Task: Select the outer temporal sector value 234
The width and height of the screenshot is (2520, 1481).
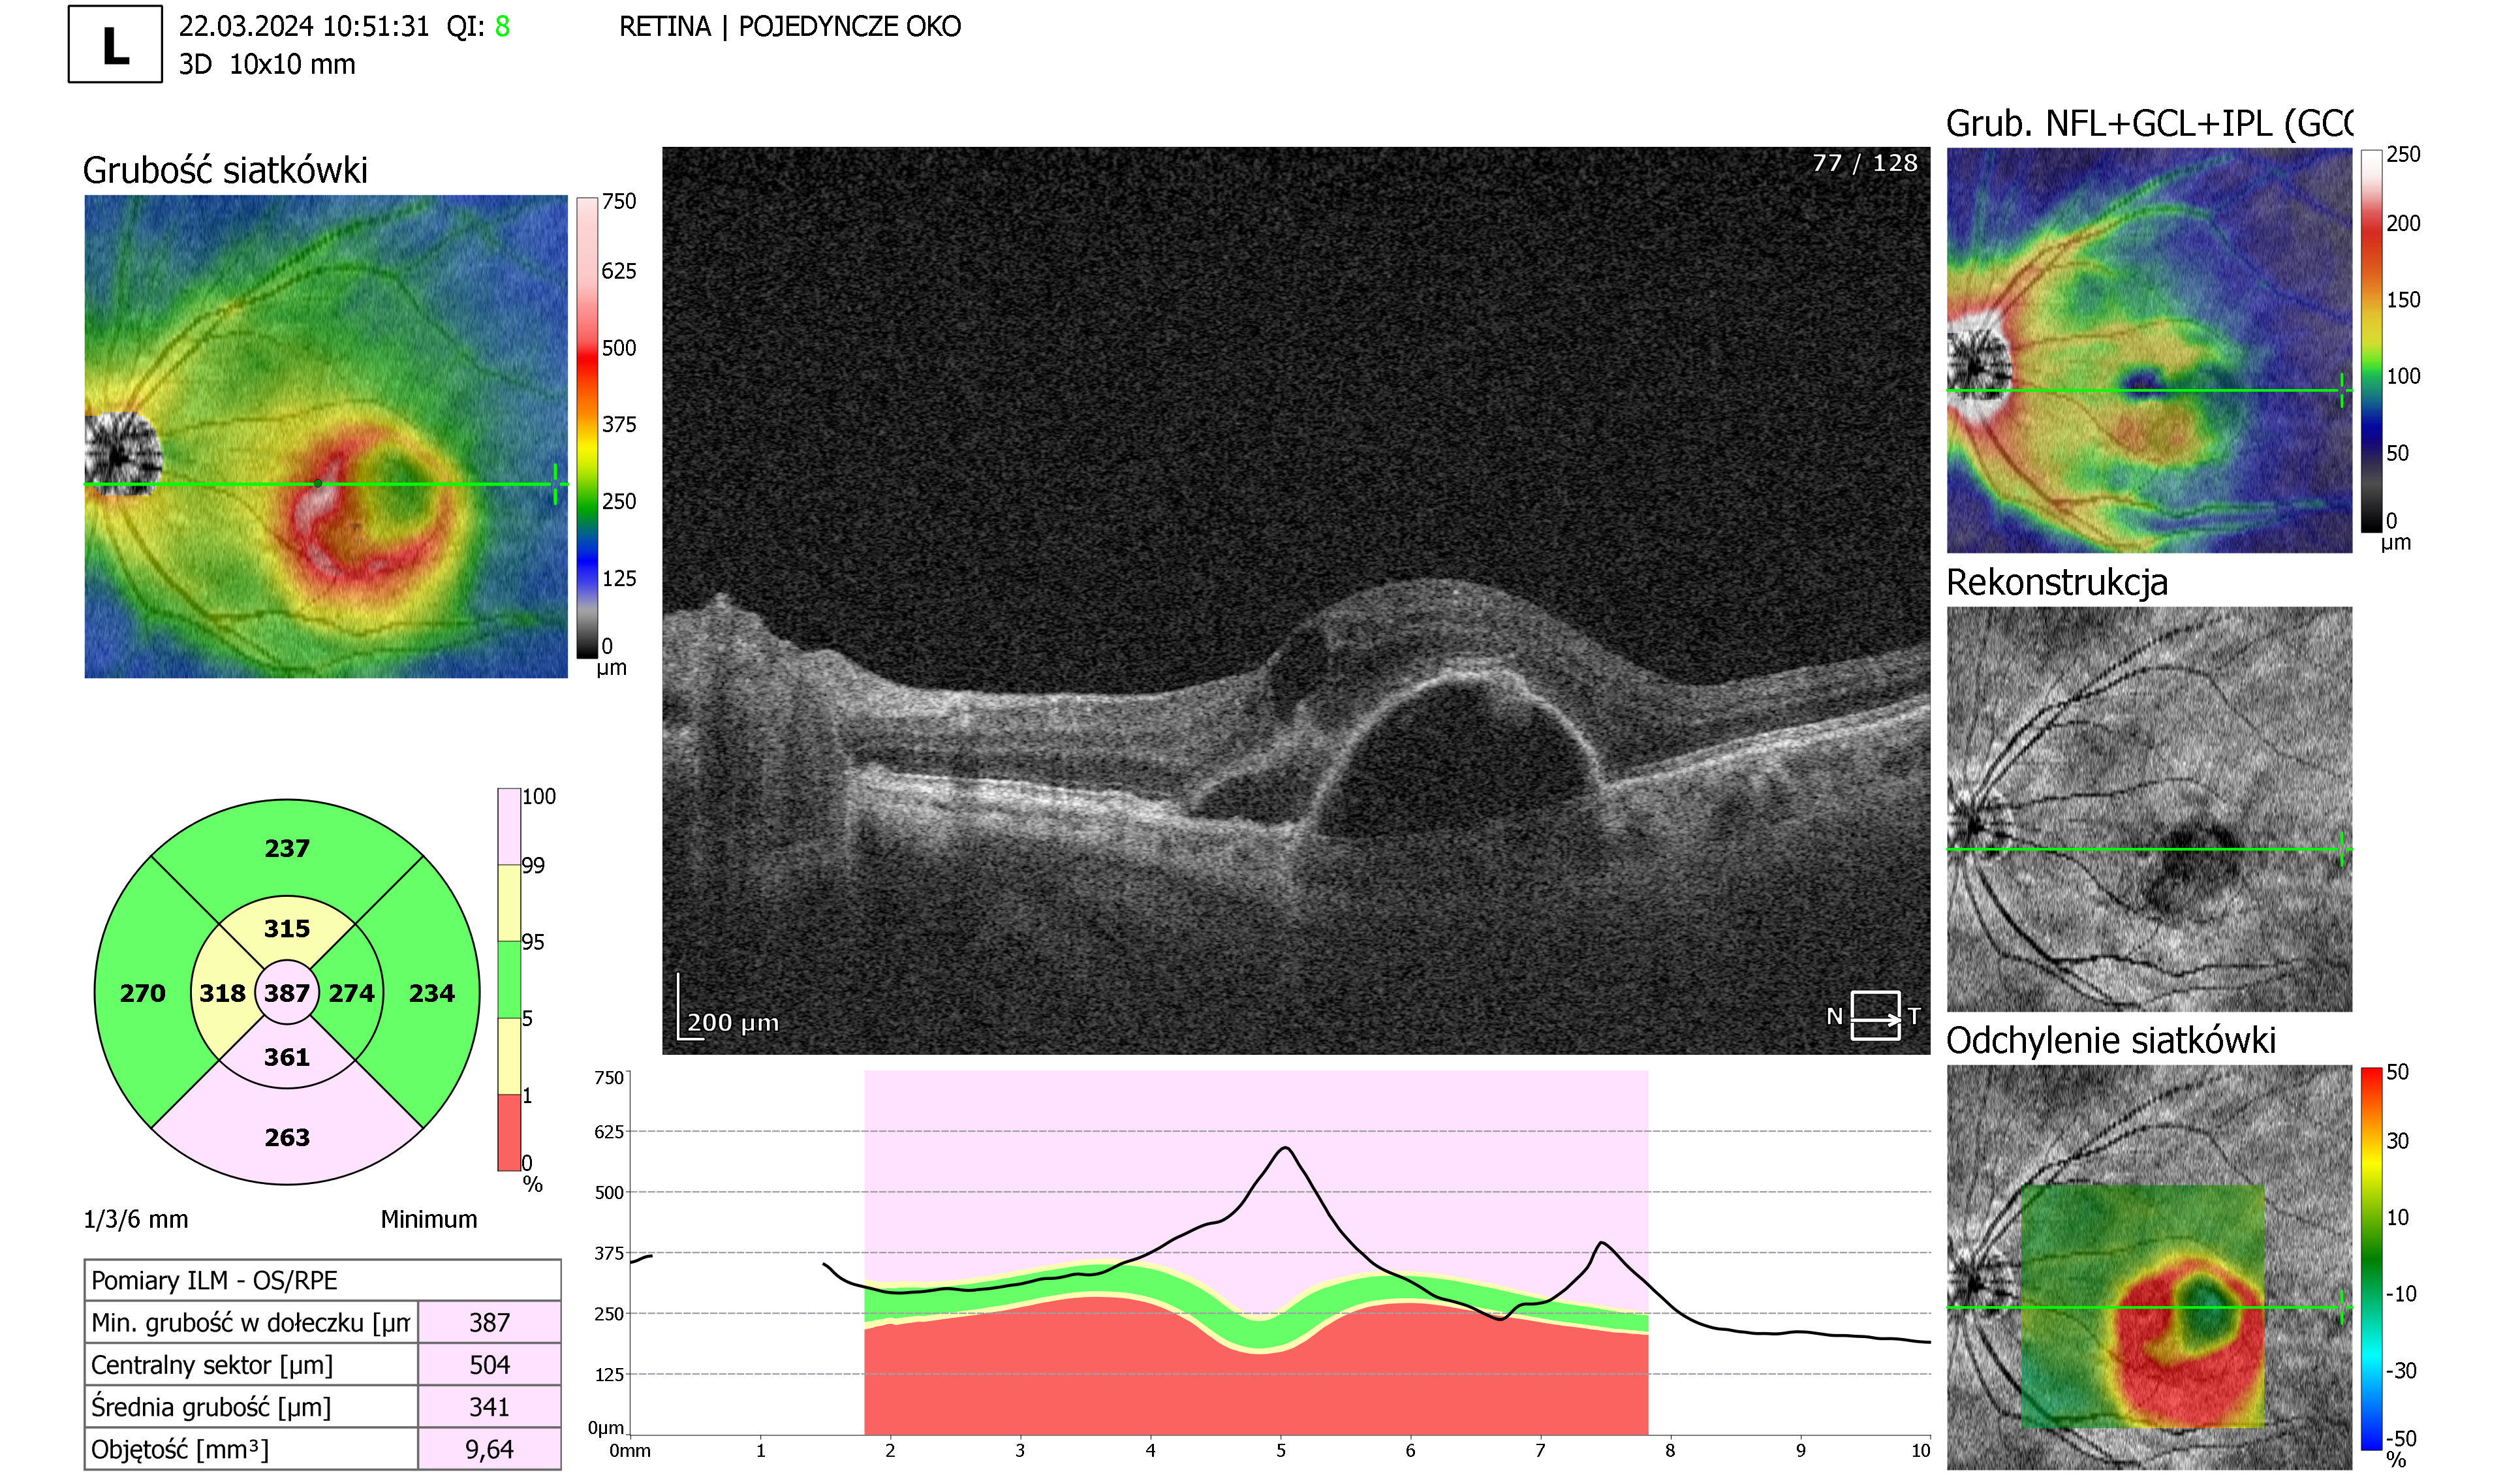Action: (x=431, y=993)
